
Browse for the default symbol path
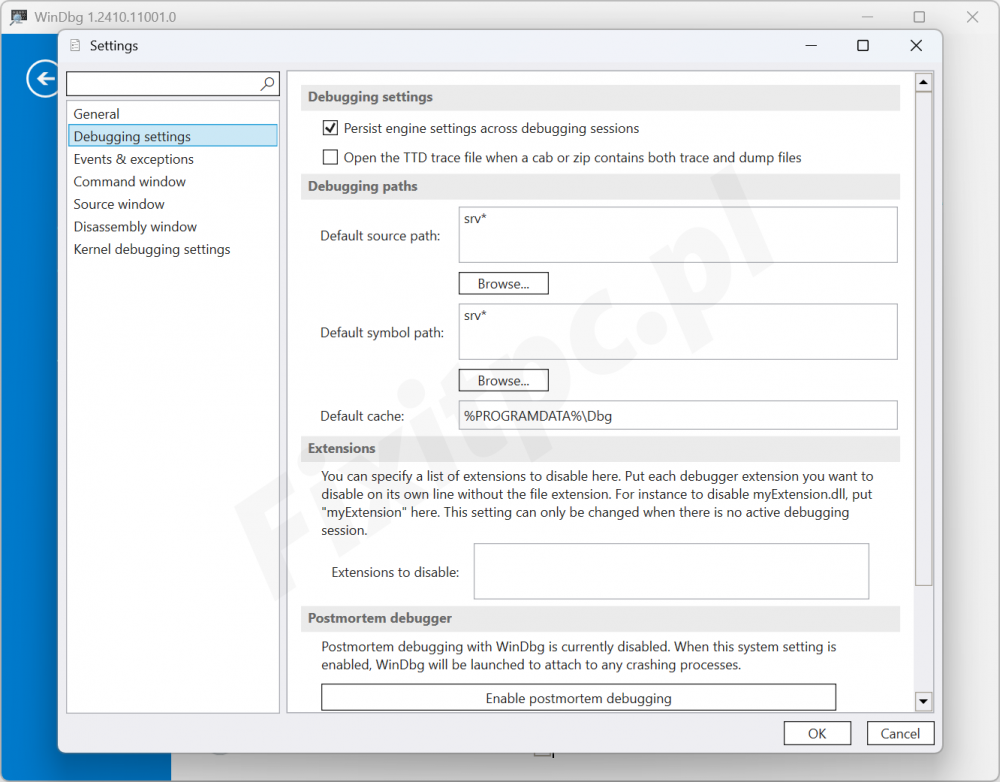(503, 381)
